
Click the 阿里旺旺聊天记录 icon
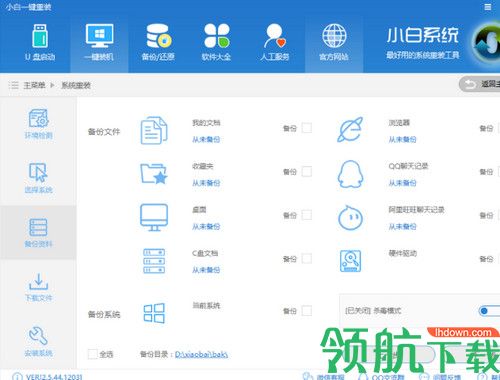350,218
